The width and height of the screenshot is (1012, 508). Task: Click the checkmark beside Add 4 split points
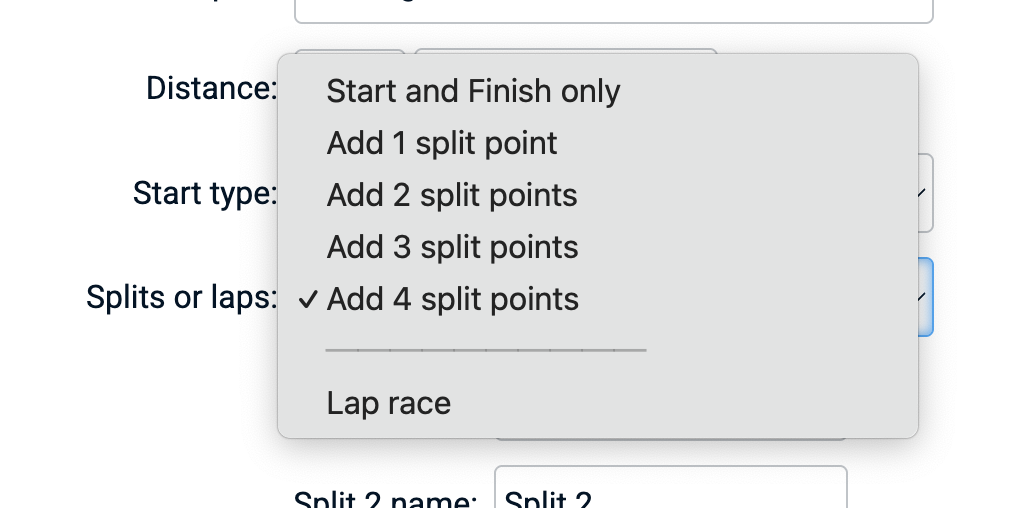point(309,299)
